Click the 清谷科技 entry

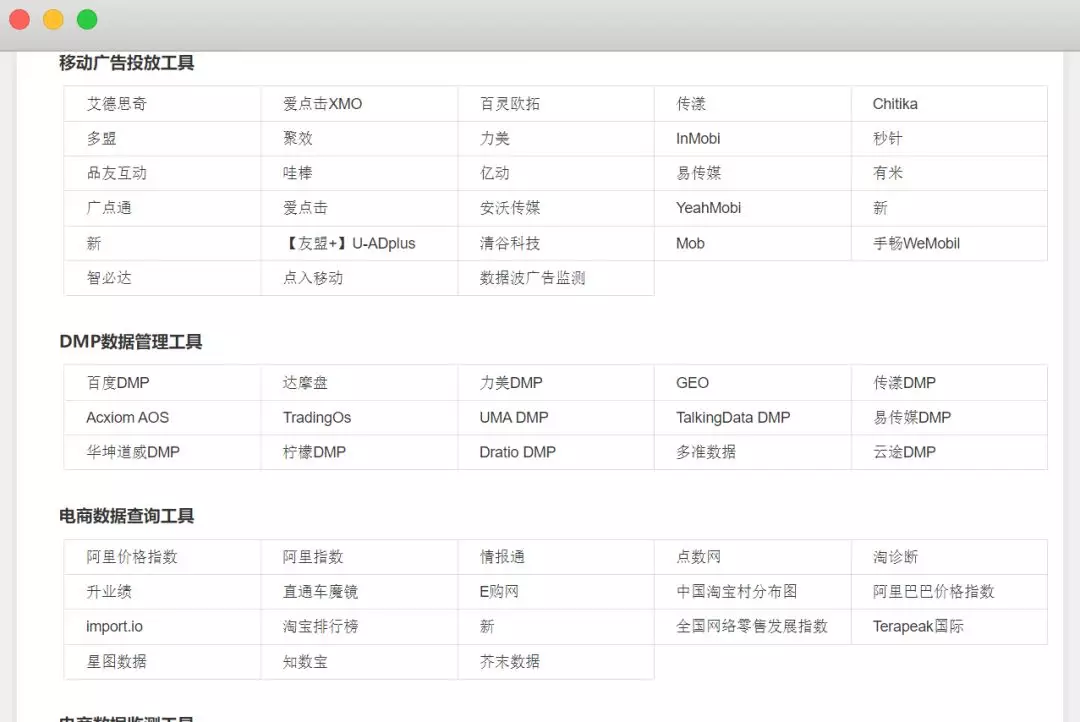pos(510,243)
